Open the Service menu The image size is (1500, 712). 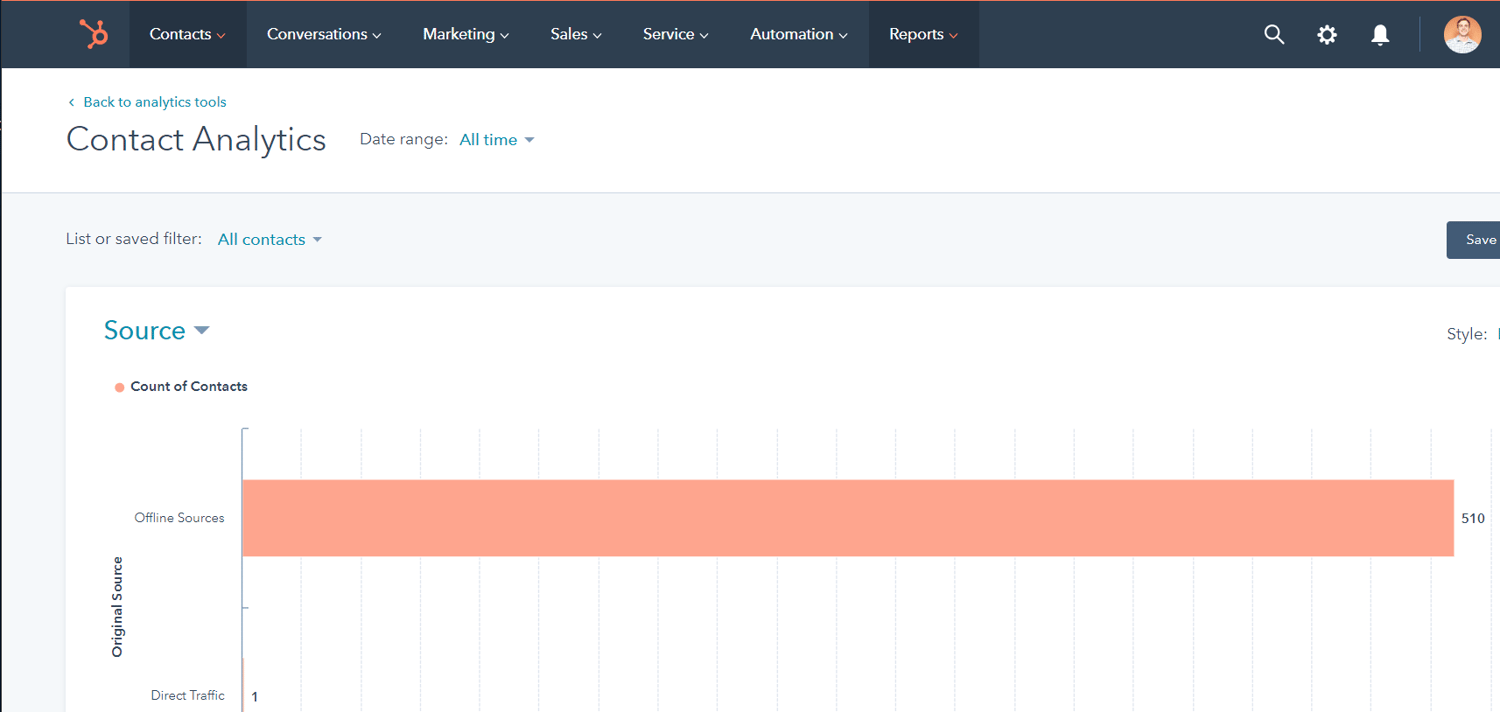[674, 34]
